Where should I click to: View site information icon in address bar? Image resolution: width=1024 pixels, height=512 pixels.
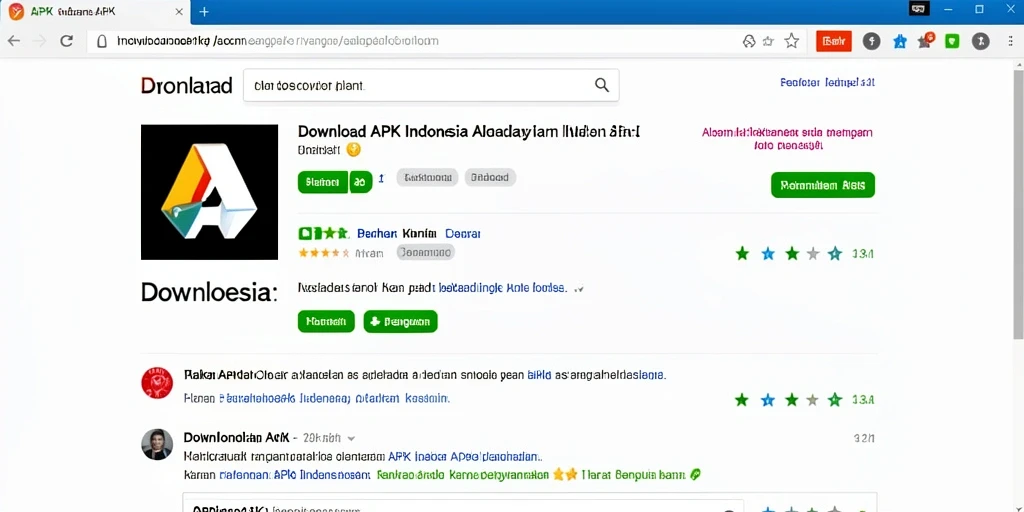[101, 41]
